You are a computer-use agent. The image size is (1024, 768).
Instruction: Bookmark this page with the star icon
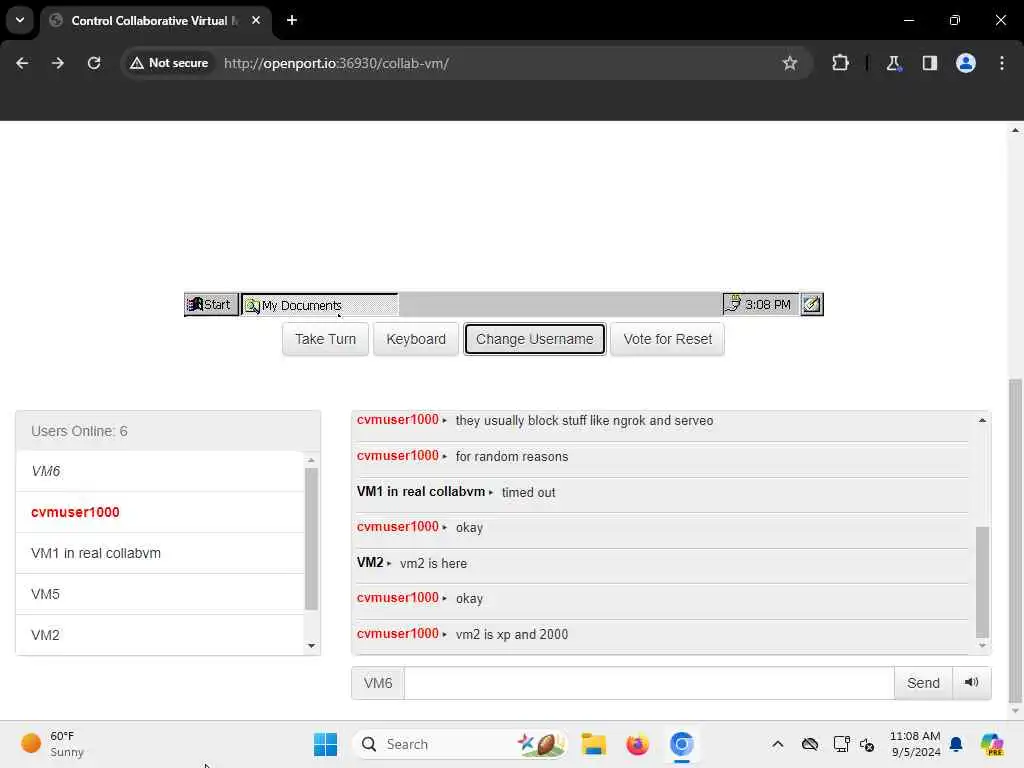(790, 63)
